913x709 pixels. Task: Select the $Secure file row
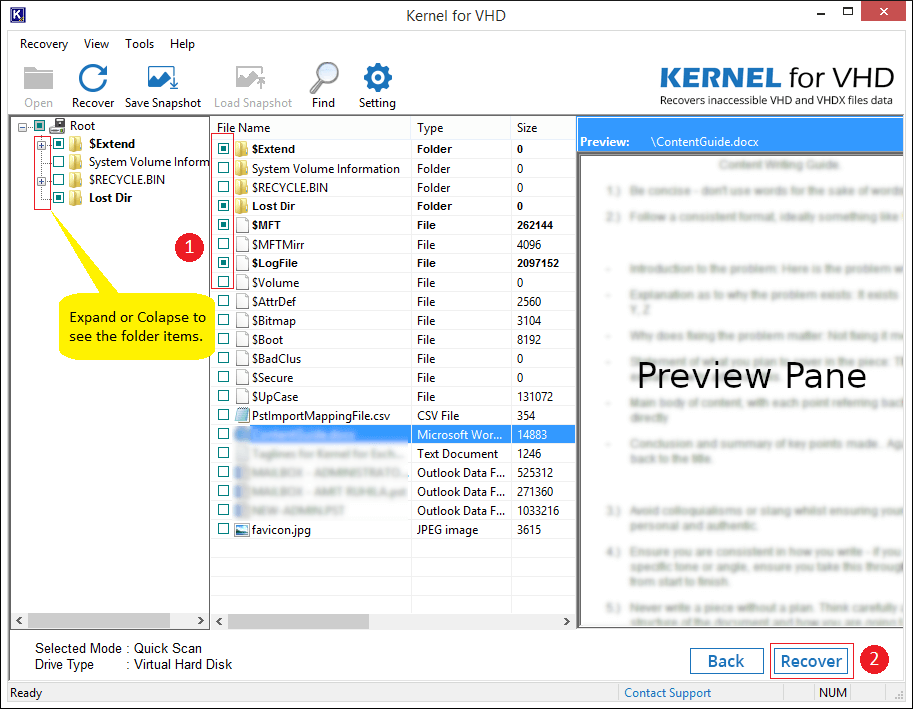394,378
